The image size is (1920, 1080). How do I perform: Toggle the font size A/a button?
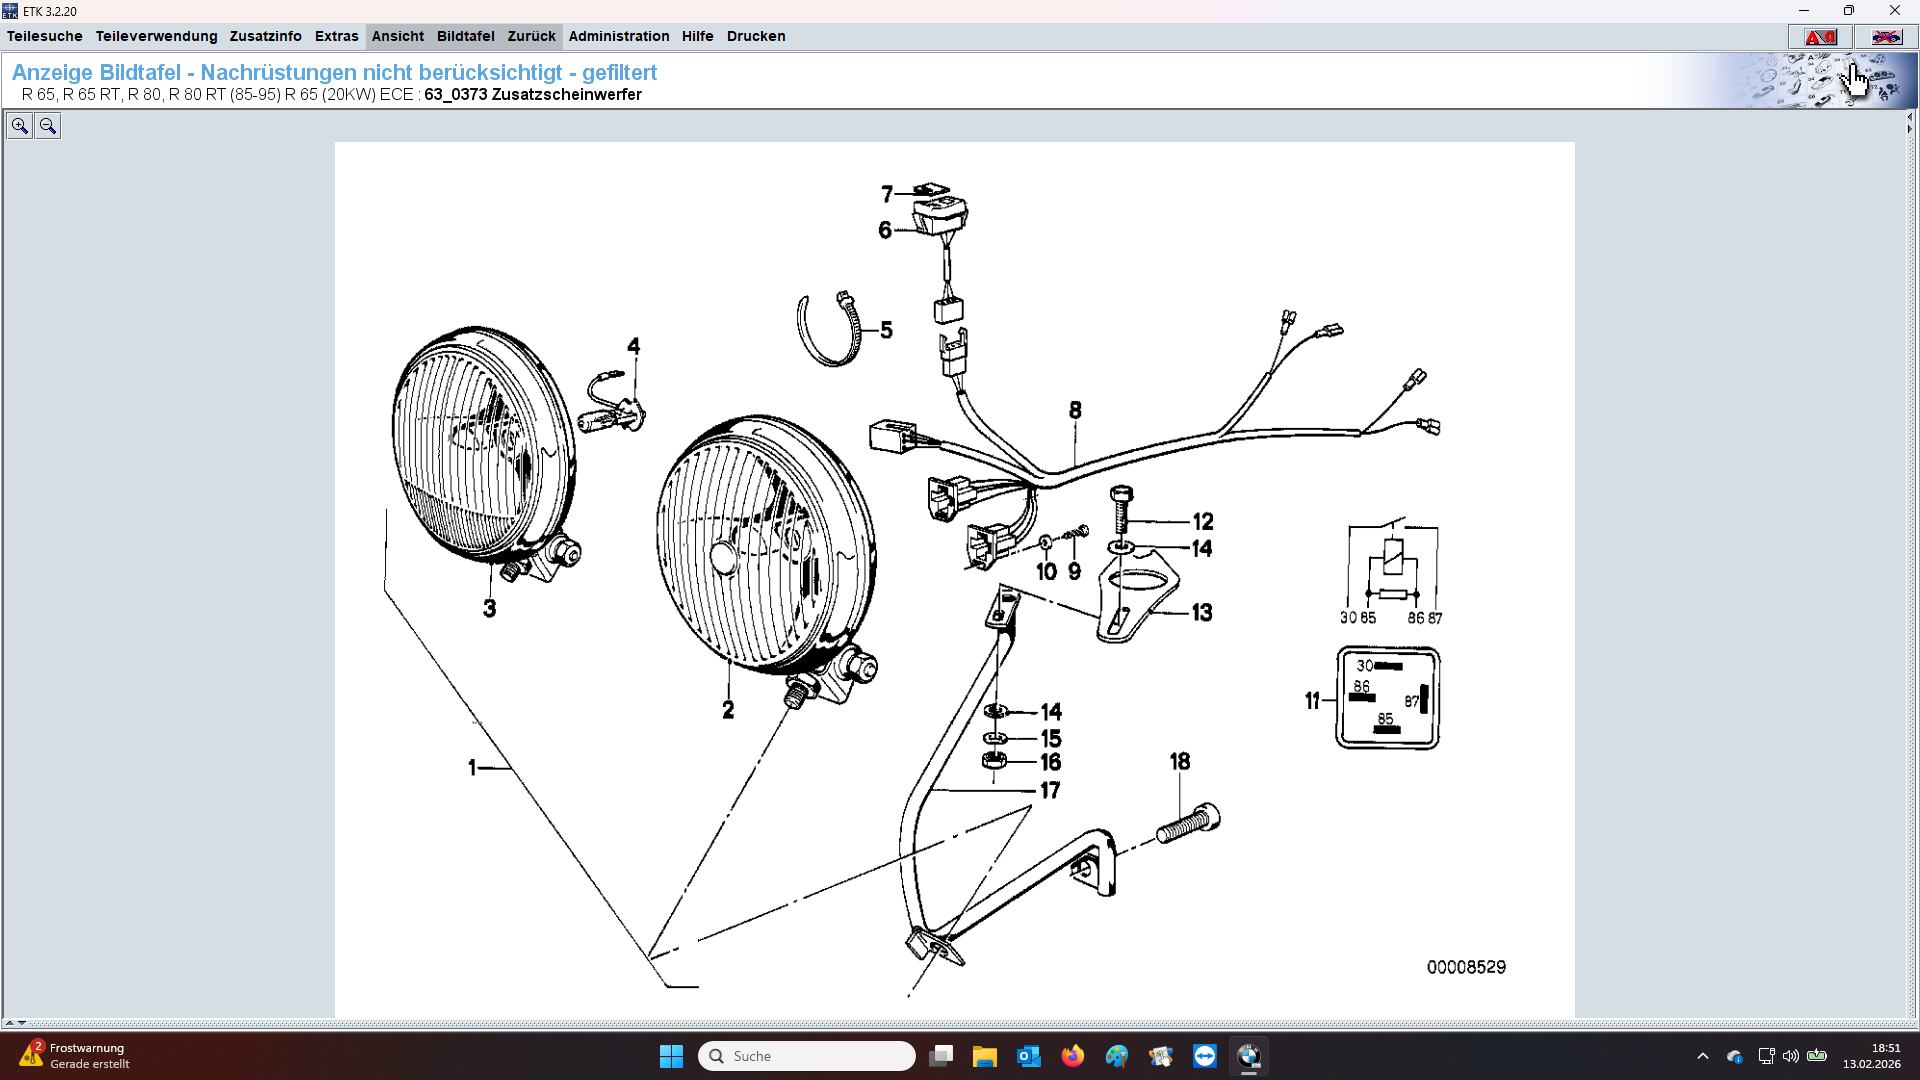[x=1820, y=37]
